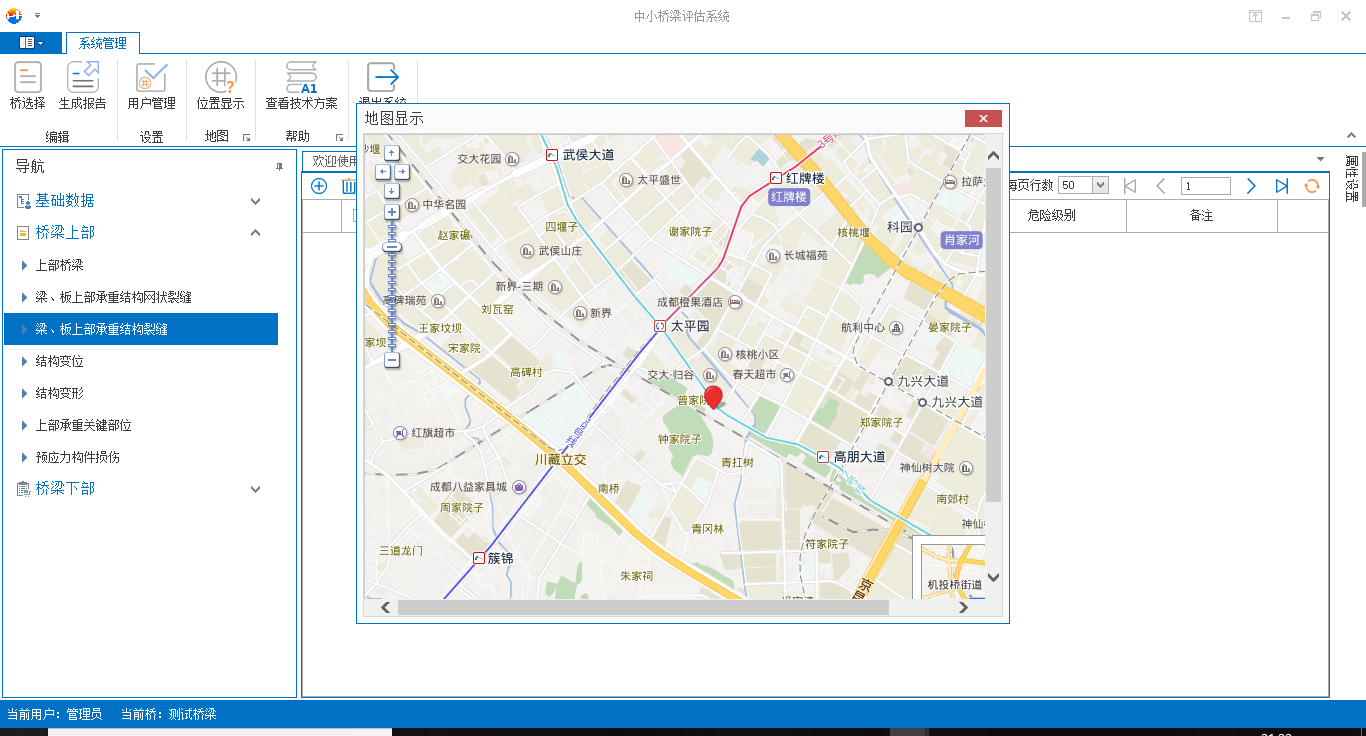1366x736 pixels.
Task: Select the 系统管理 ribbon tab
Action: [x=103, y=43]
